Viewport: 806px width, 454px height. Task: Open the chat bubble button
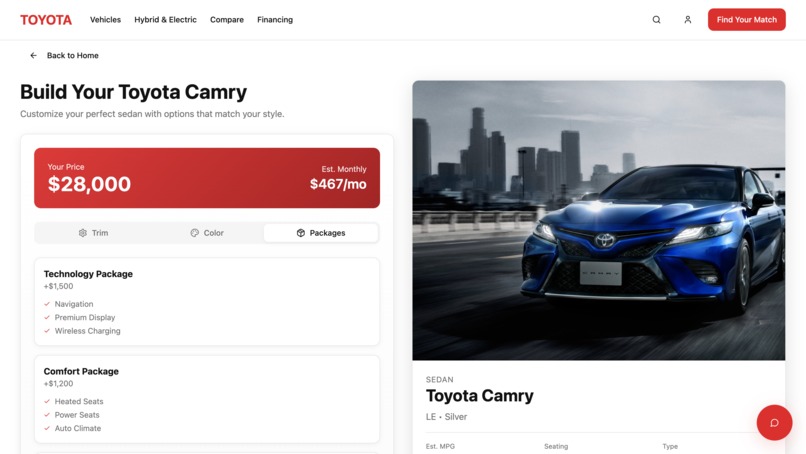click(774, 423)
